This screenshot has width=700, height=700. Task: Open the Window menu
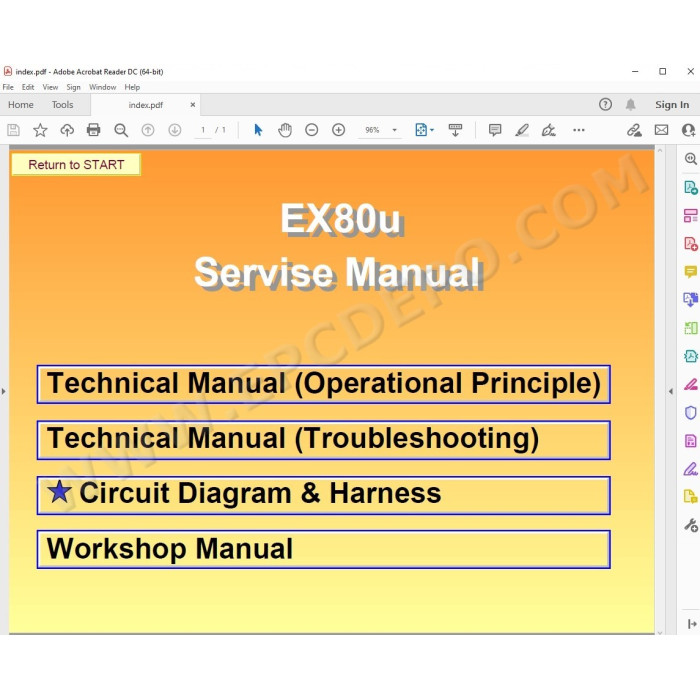click(x=102, y=87)
